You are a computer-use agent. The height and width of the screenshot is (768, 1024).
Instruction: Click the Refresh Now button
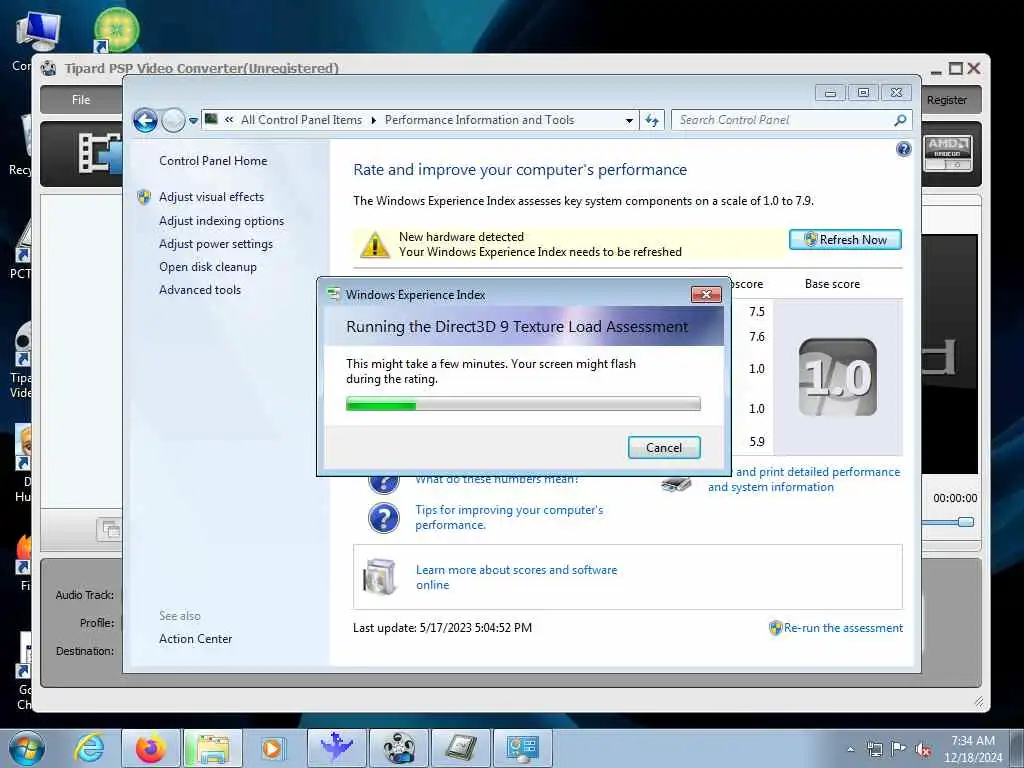pos(845,240)
